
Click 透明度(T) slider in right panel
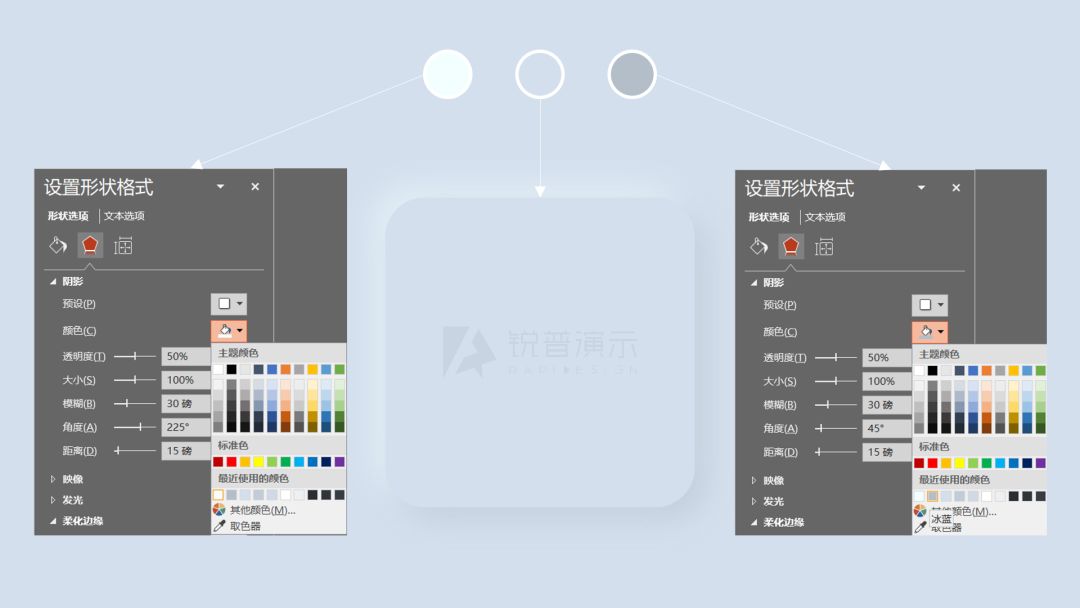(836, 357)
